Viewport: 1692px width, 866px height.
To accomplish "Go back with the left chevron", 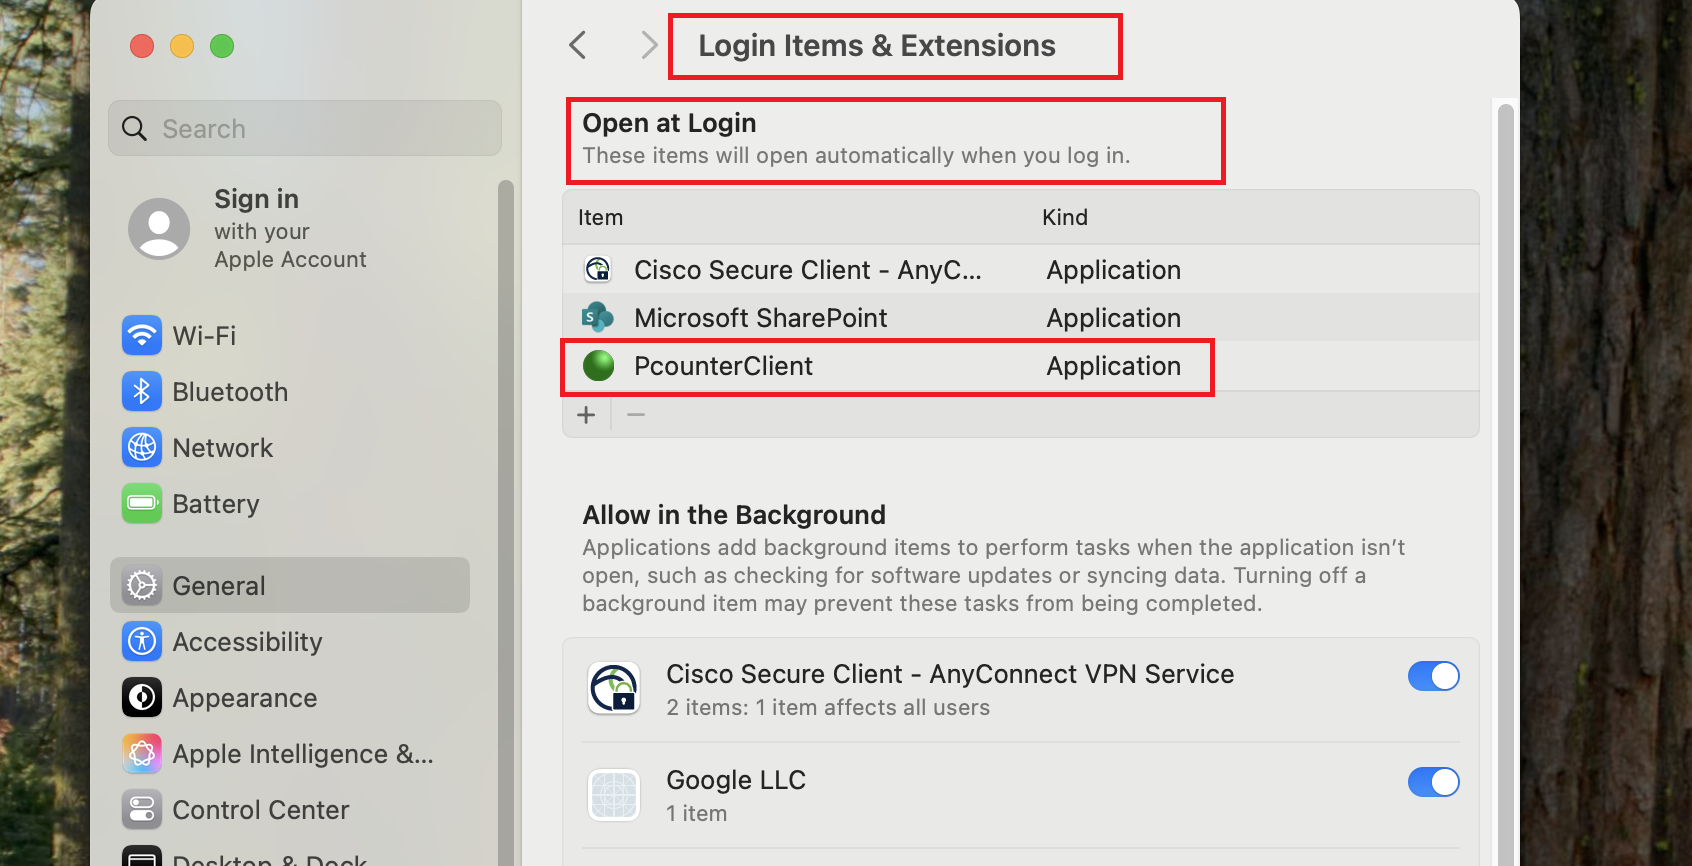I will (x=578, y=45).
